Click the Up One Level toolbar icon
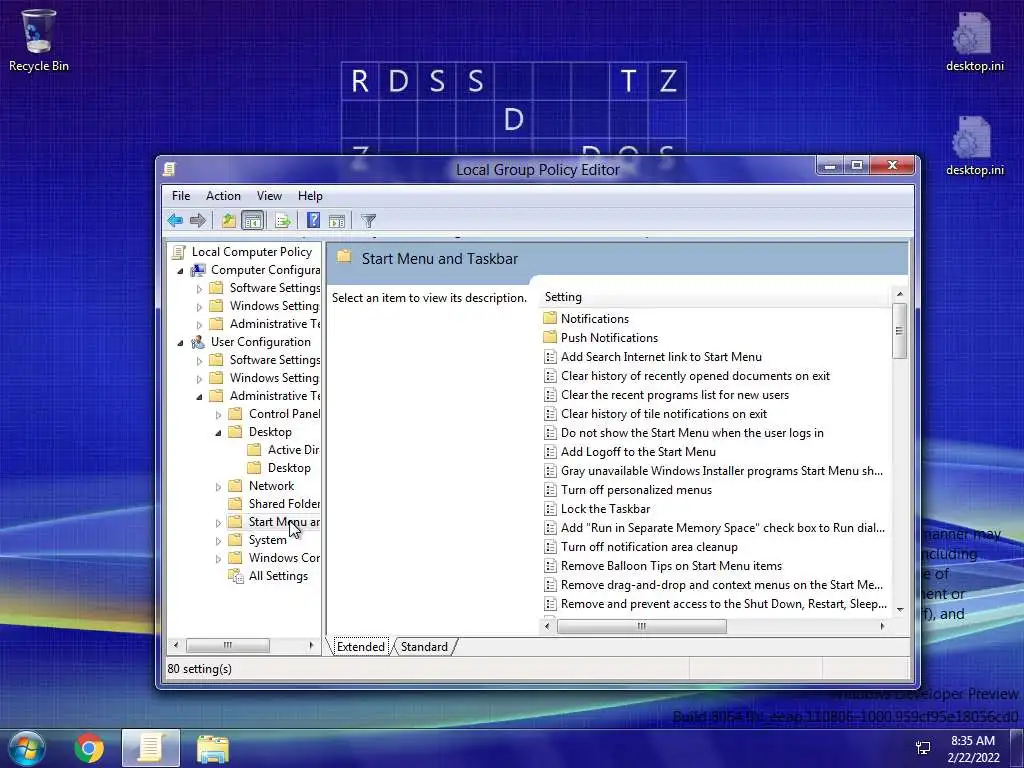Screen dimensions: 1024x768 click(228, 221)
